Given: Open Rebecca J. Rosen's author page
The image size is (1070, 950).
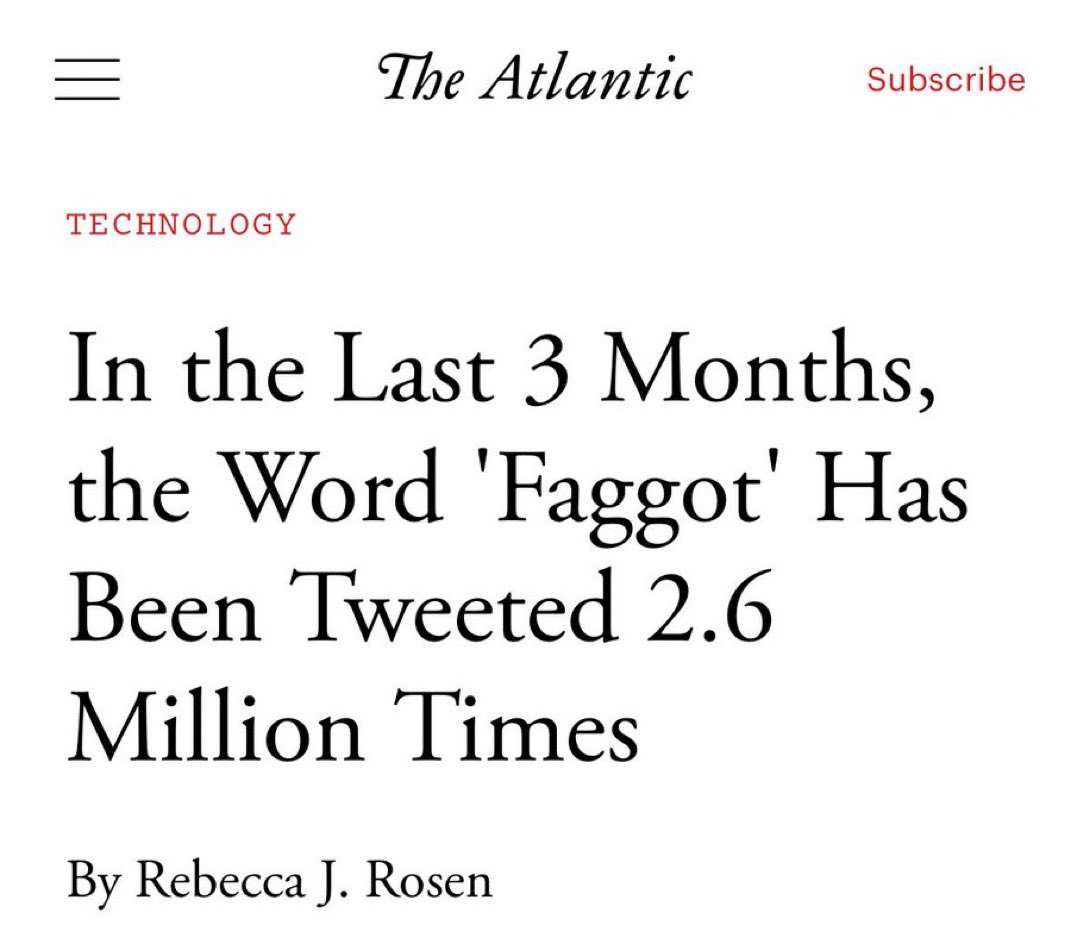Looking at the screenshot, I should coord(314,880).
